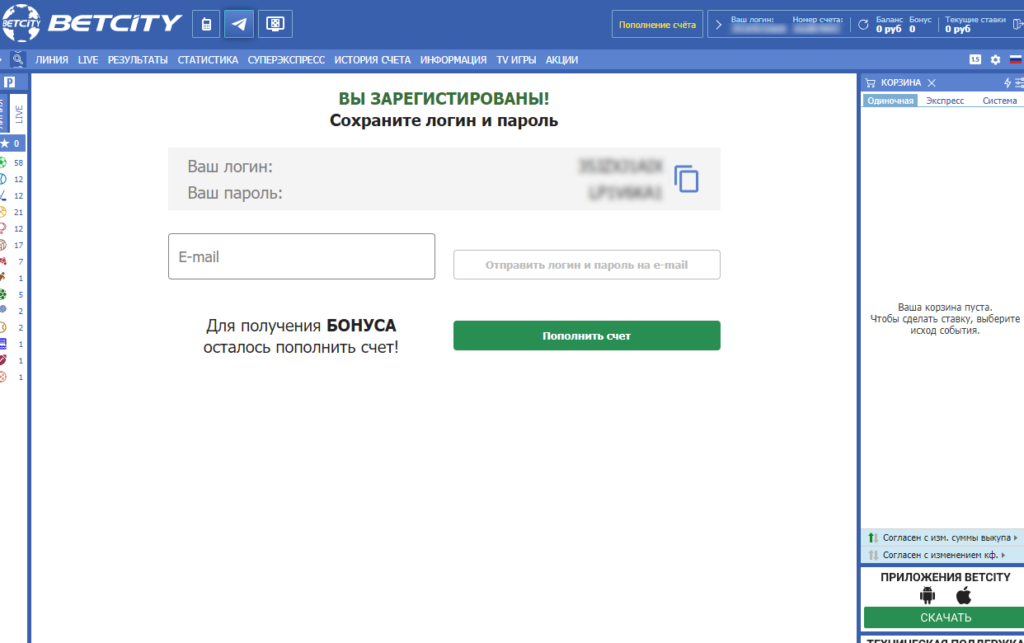Click the Russian flag language icon
This screenshot has width=1024, height=643.
tap(1016, 59)
